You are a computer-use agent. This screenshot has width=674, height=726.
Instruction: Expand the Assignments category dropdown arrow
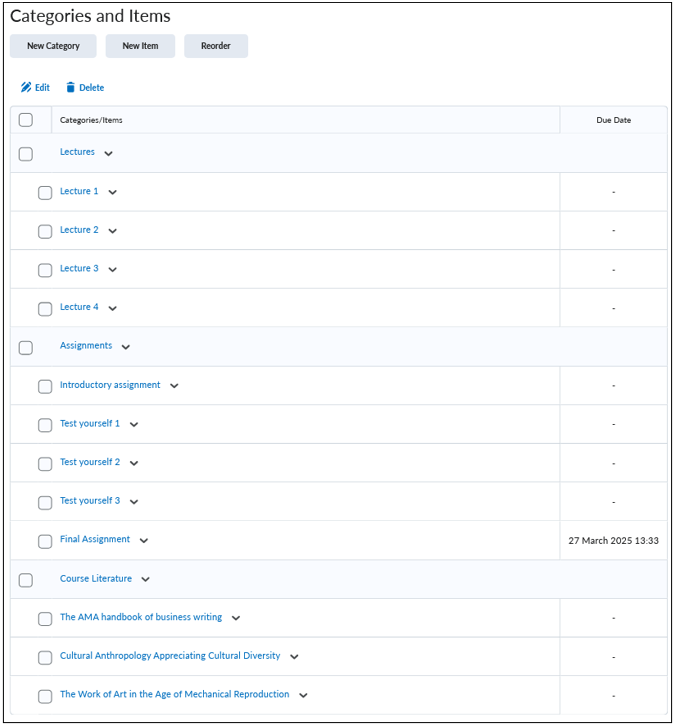click(125, 347)
